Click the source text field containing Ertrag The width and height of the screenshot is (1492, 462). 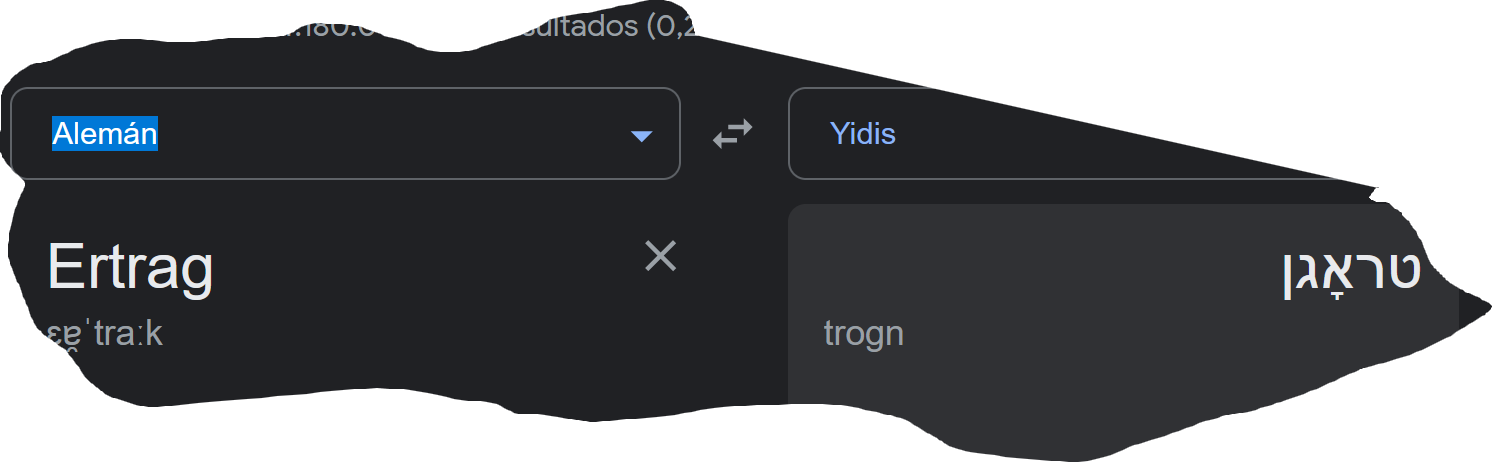[x=130, y=268]
